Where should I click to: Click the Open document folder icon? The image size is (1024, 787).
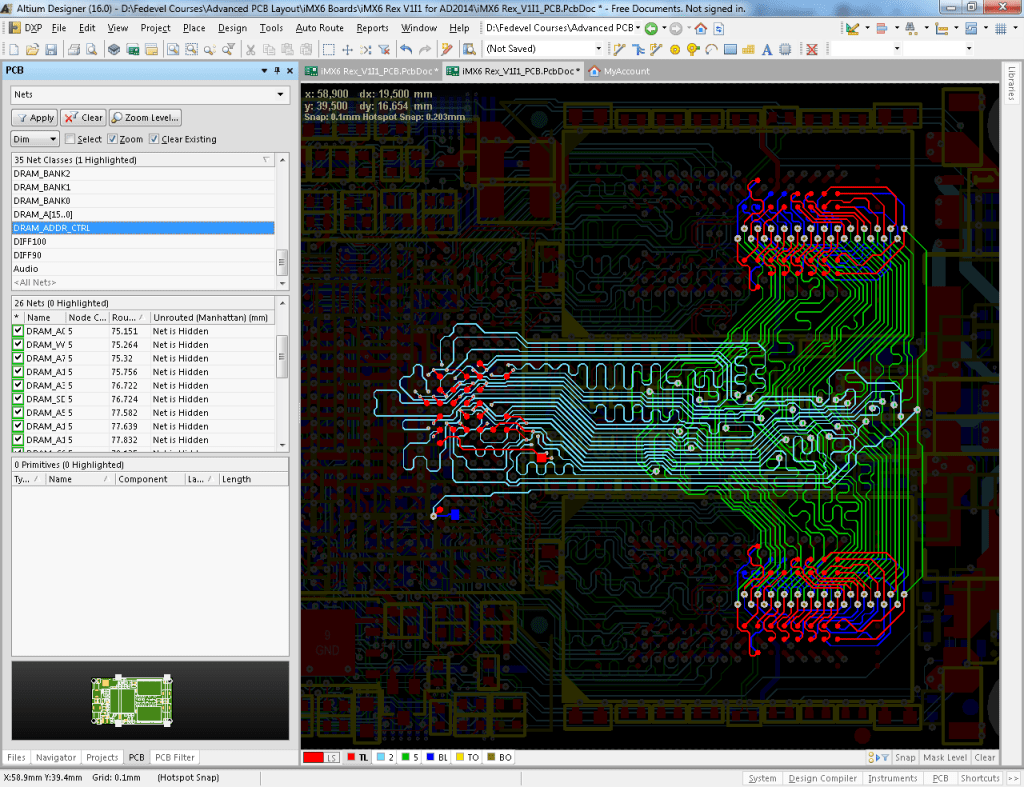tap(30, 49)
